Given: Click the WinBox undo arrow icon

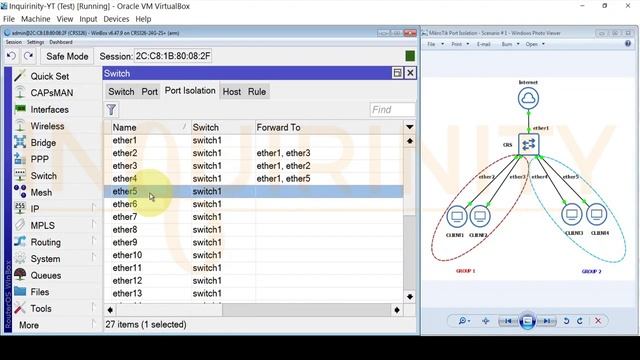Looking at the screenshot, I should 11,56.
